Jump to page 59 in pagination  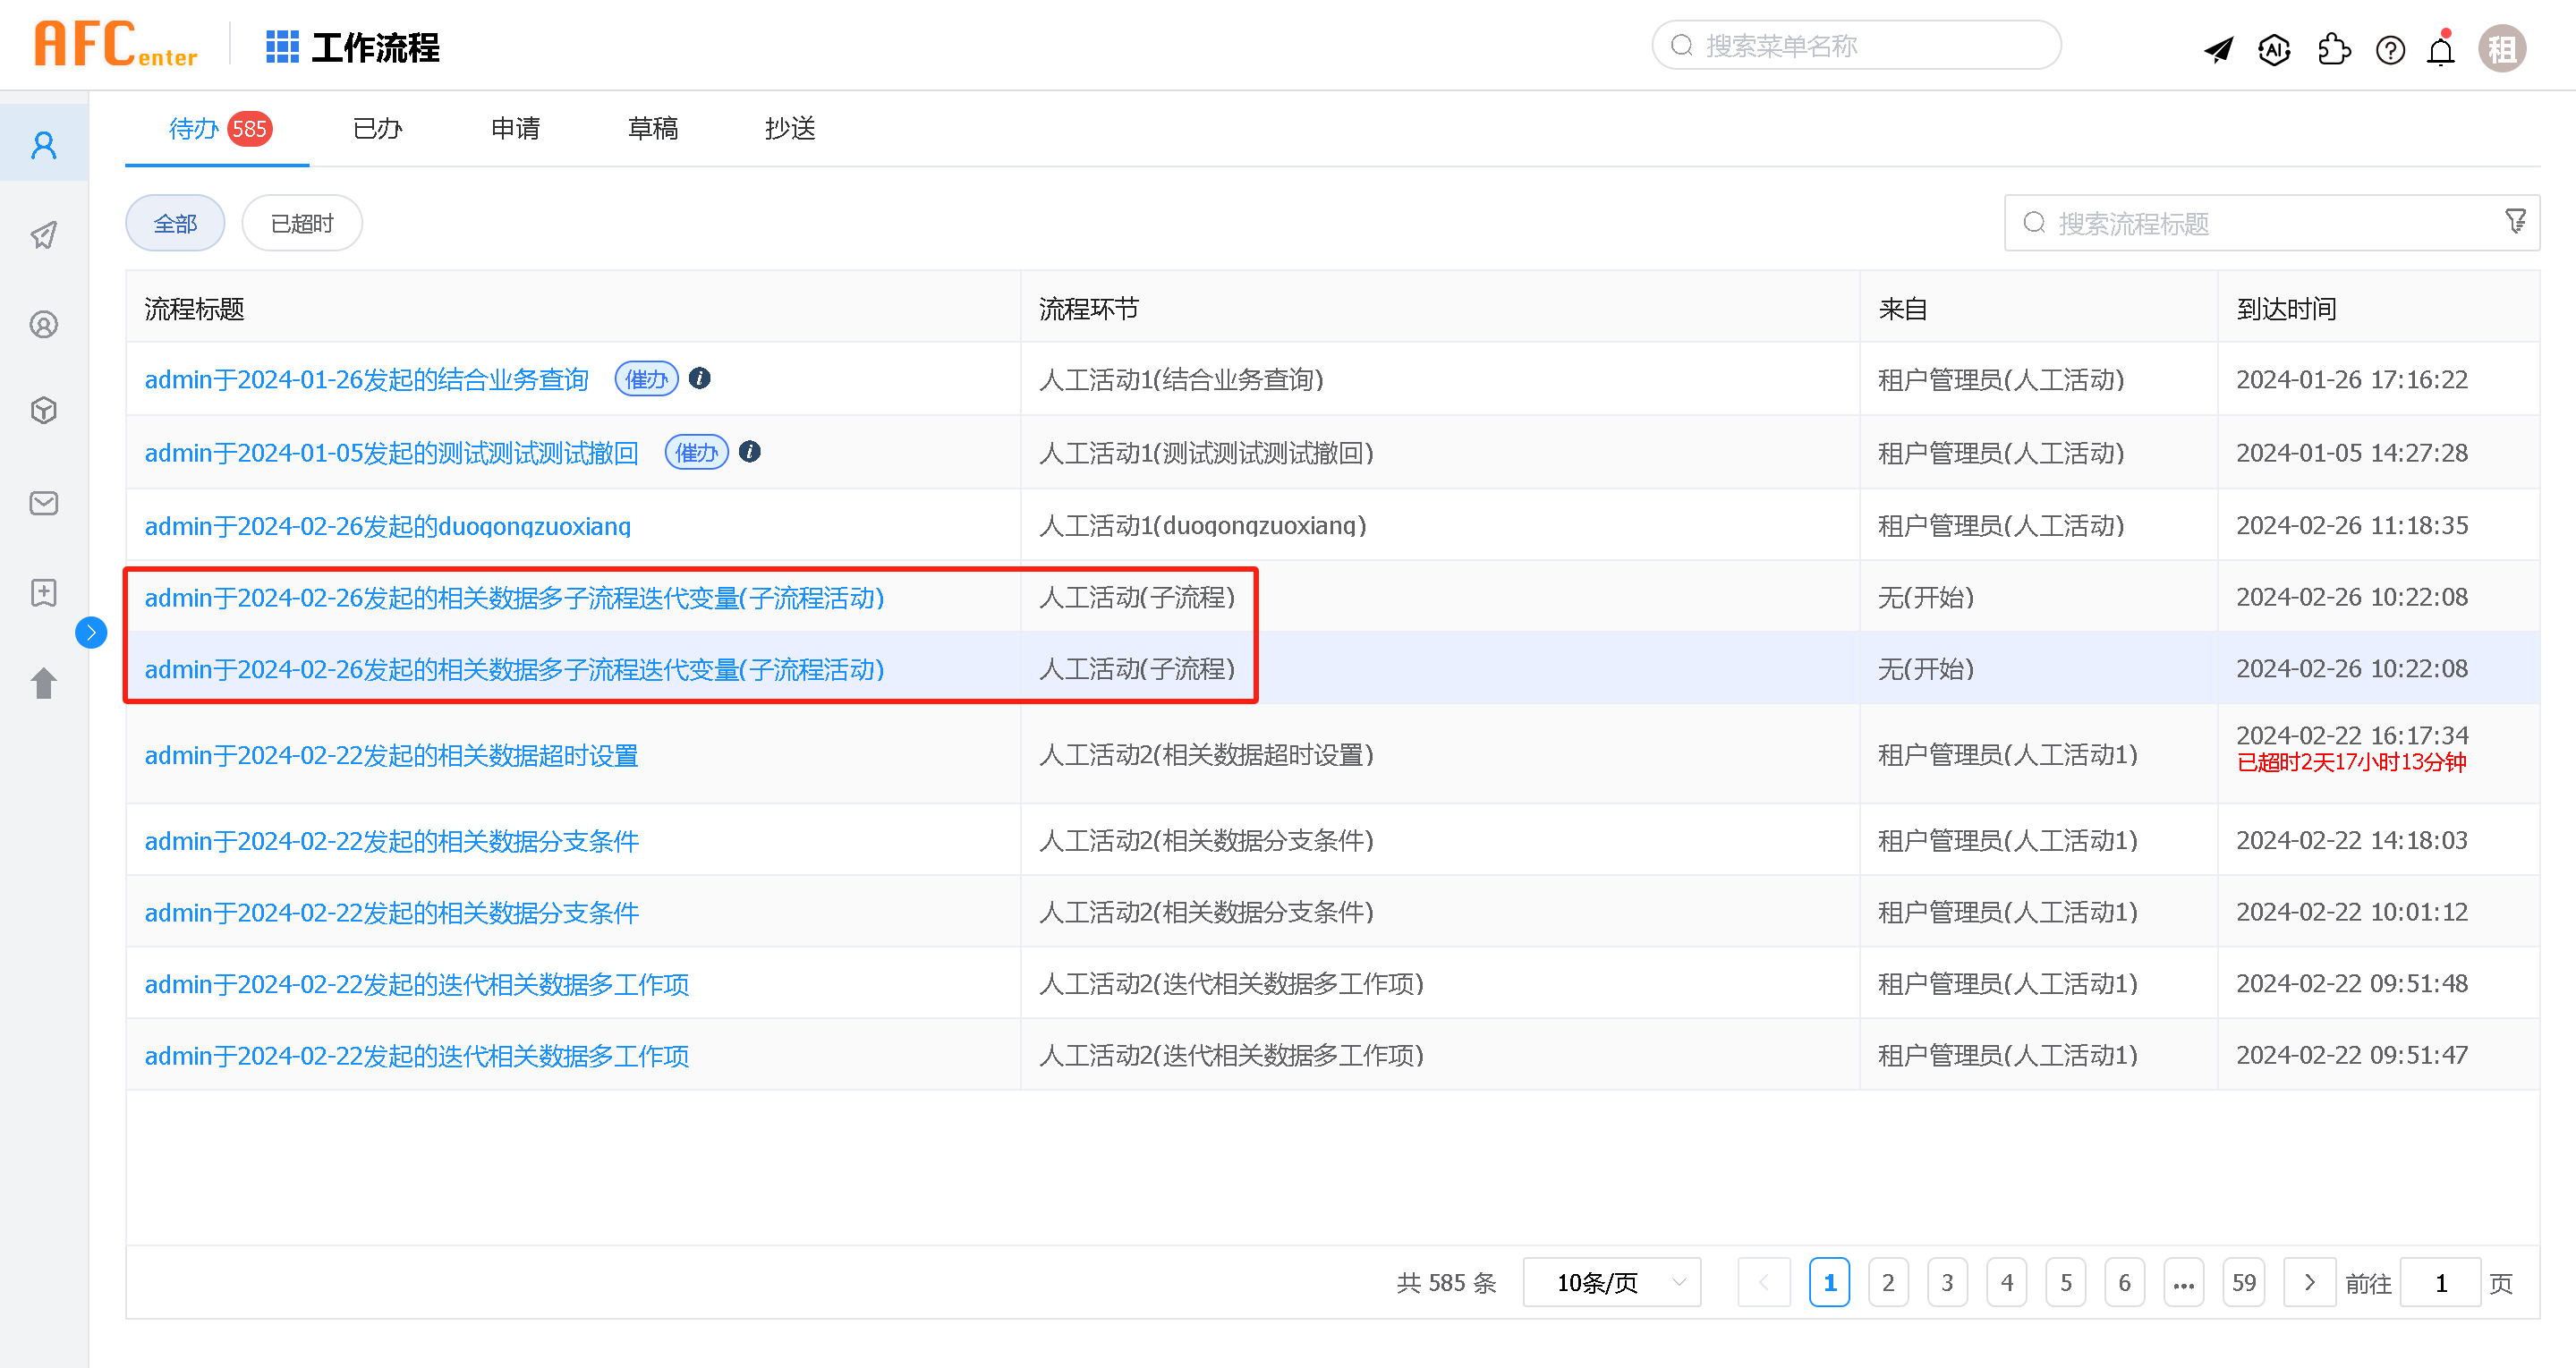tap(2244, 1281)
